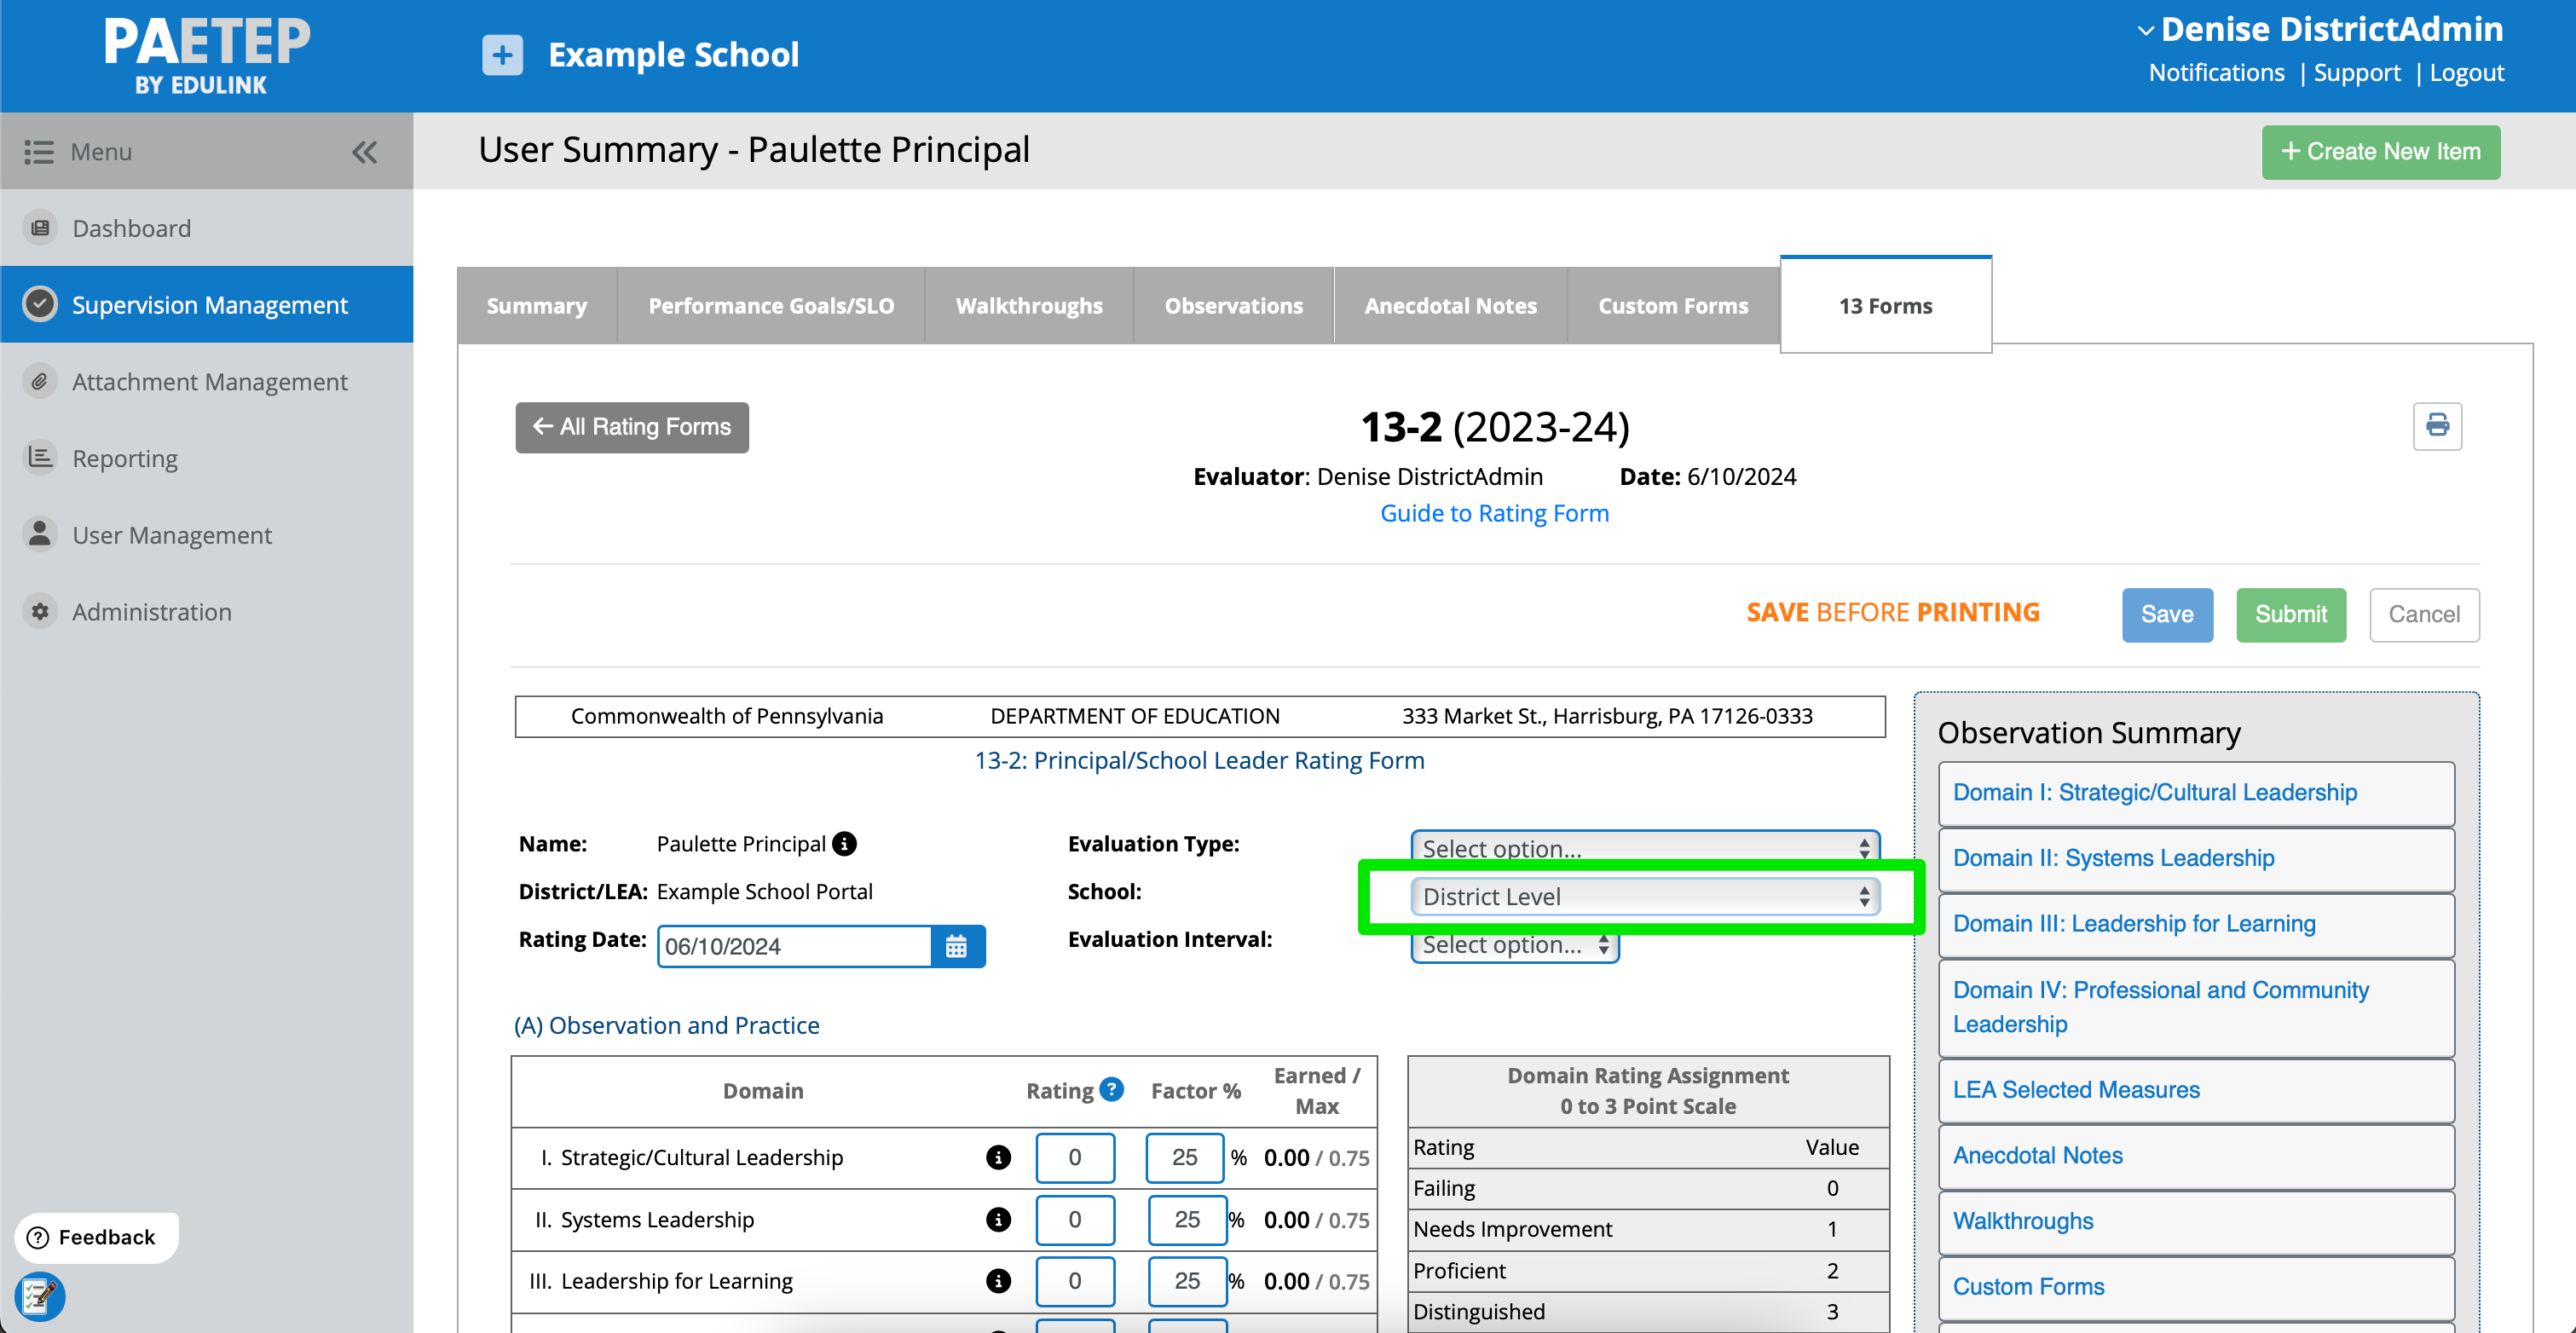
Task: Open the Guide to Rating Form link
Action: (1494, 513)
